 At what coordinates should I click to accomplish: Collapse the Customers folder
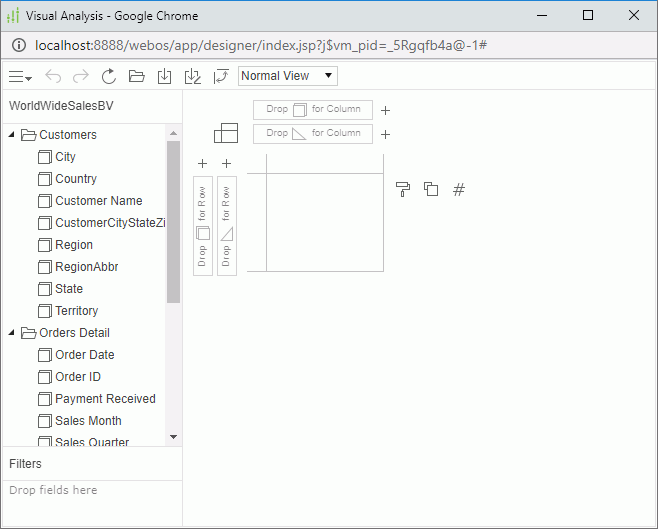pyautogui.click(x=12, y=135)
